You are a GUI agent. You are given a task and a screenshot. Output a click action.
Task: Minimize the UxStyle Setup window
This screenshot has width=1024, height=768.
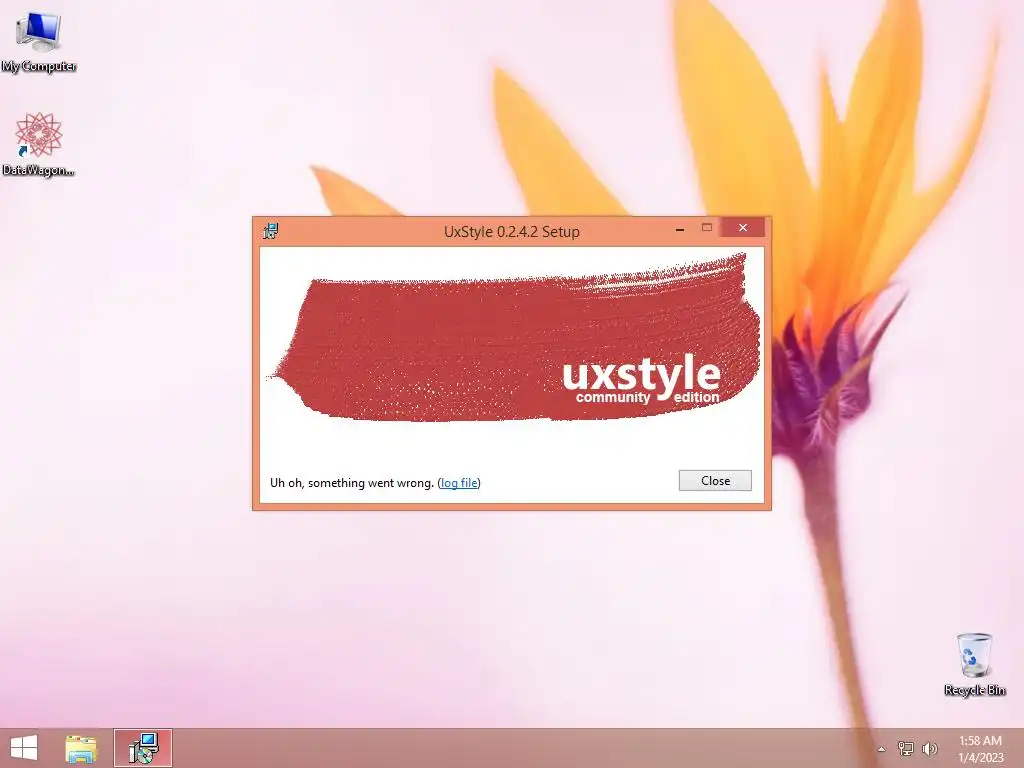[680, 229]
